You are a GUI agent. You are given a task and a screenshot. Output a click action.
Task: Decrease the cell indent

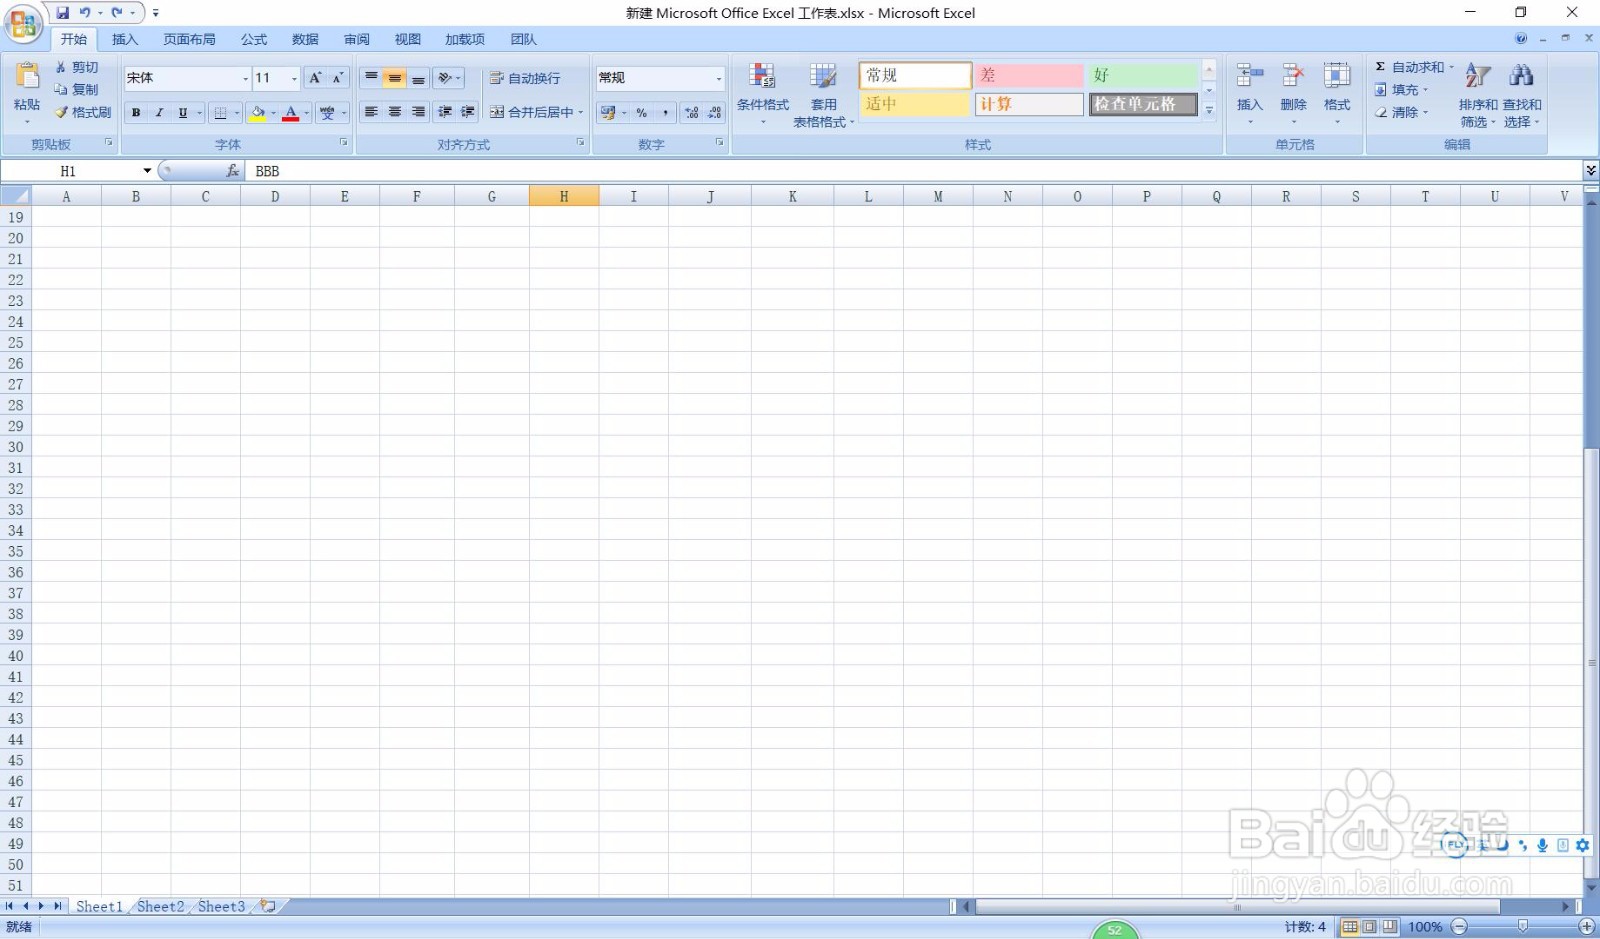[x=445, y=112]
